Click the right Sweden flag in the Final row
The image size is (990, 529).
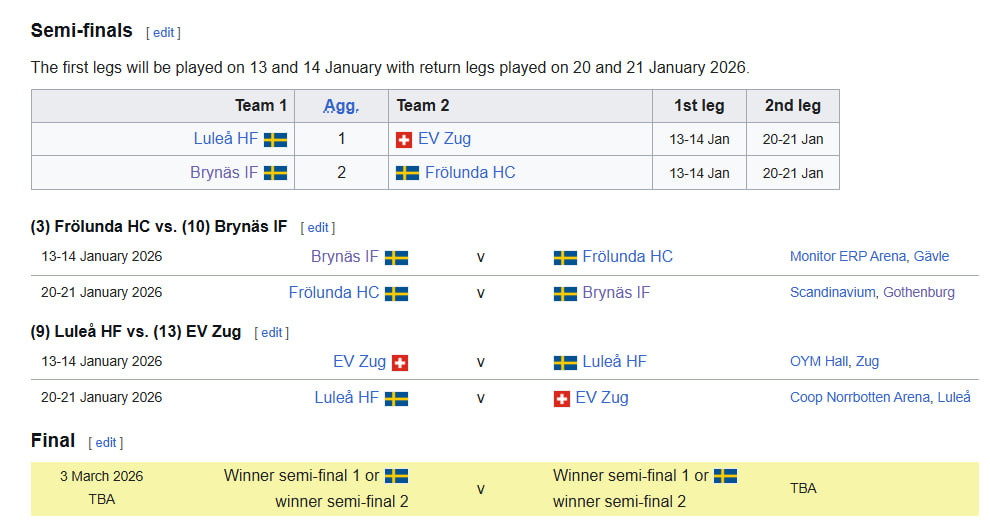(725, 476)
